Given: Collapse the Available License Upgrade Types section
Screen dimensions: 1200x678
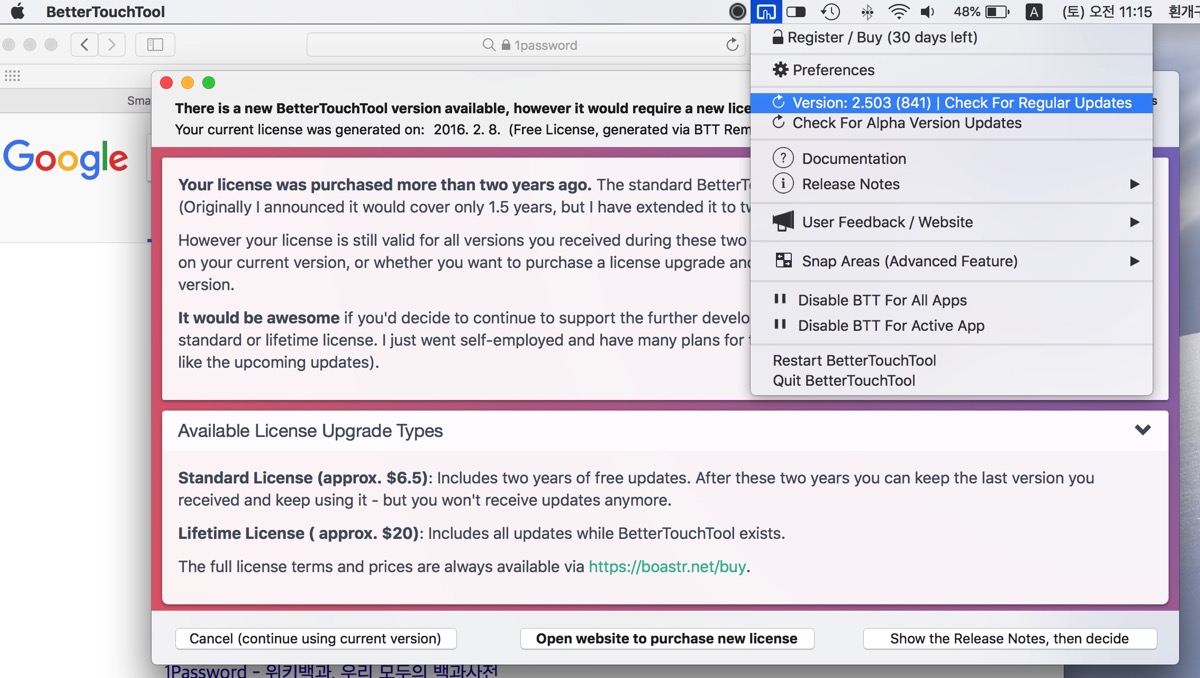Looking at the screenshot, I should click(1143, 430).
